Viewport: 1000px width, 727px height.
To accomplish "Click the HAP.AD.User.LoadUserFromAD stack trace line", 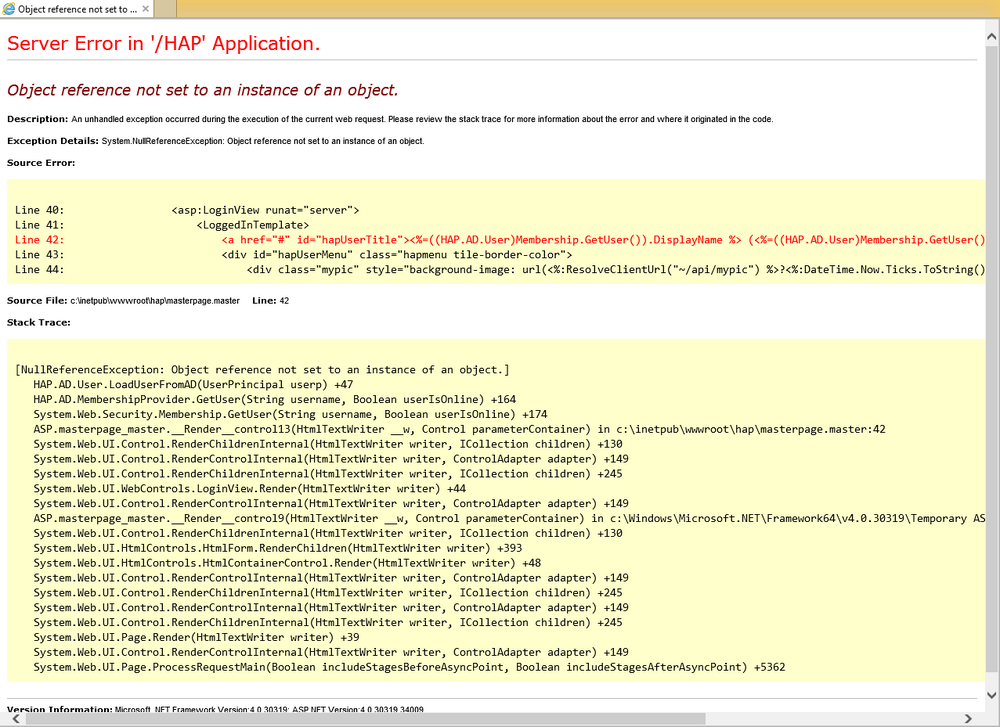I will [193, 385].
